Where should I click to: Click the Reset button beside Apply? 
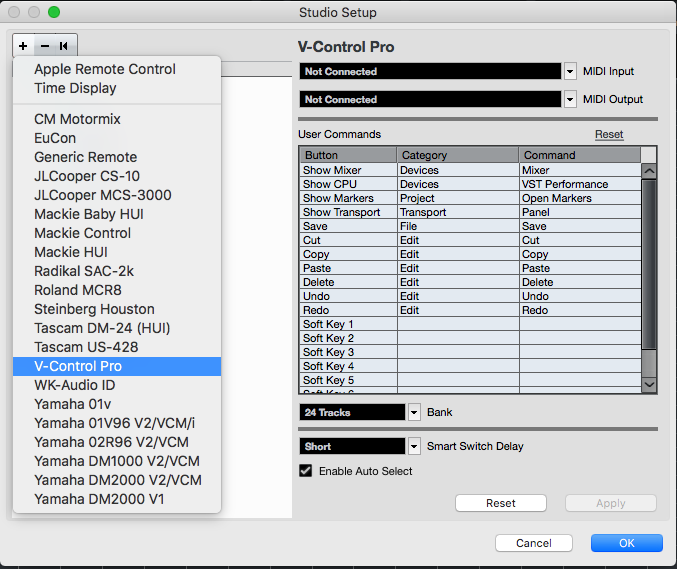(501, 503)
